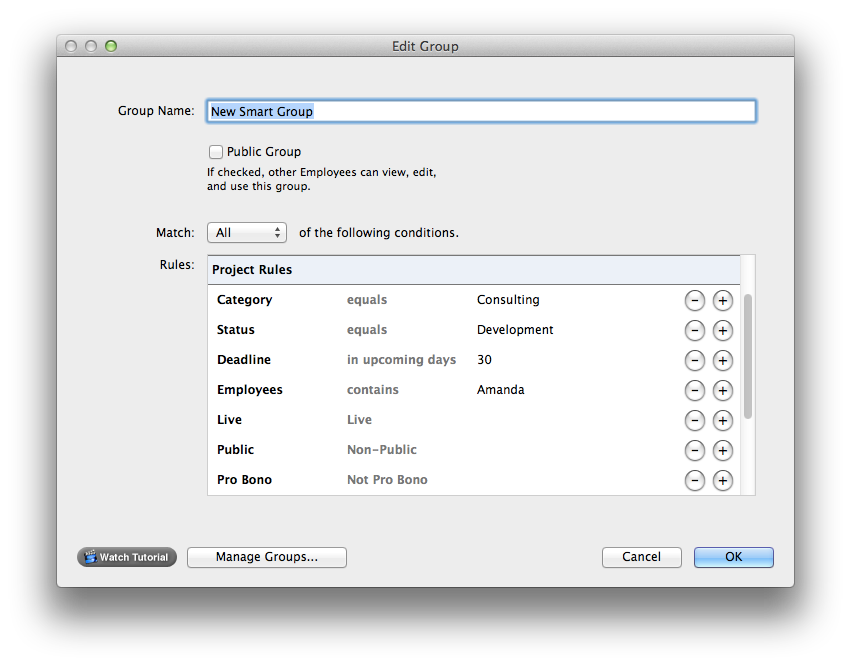The width and height of the screenshot is (851, 666).
Task: Select the Status rule field name
Action: pyautogui.click(x=236, y=329)
